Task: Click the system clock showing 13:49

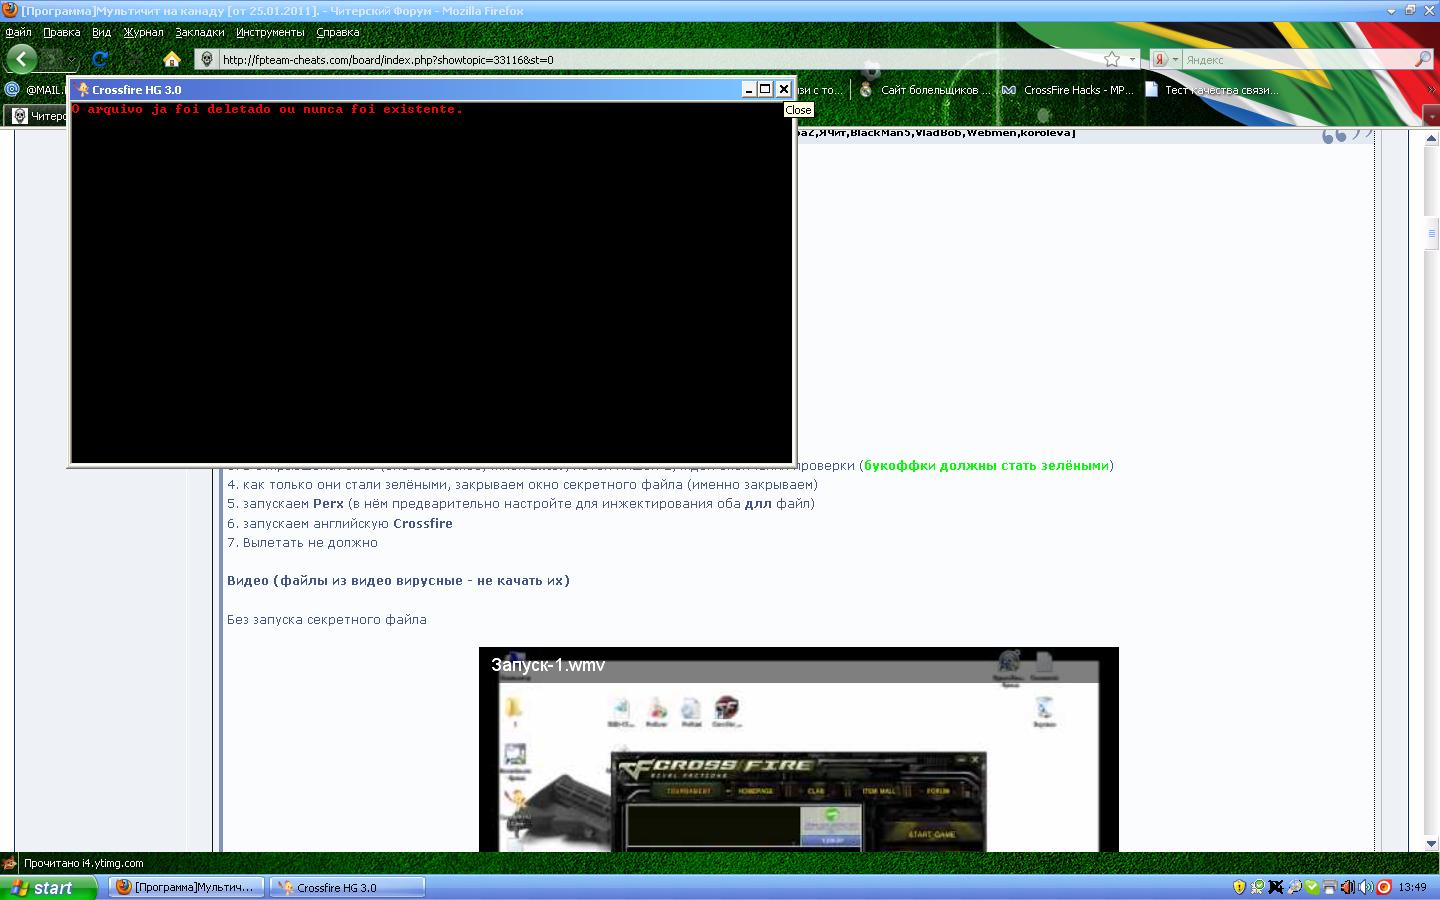Action: [1412, 887]
